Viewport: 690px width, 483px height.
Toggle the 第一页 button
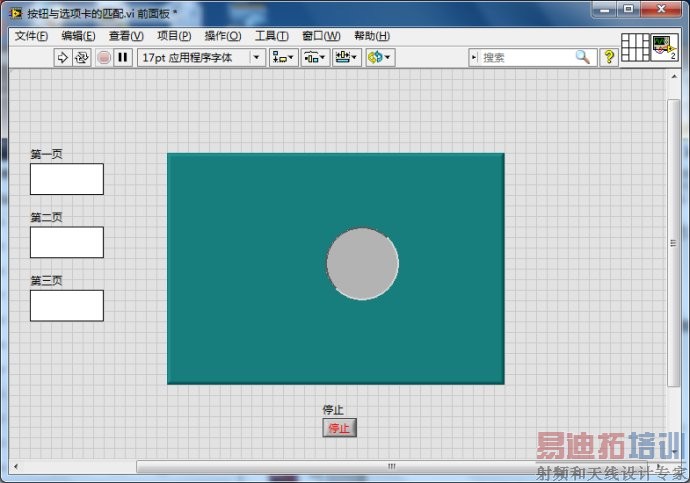(x=67, y=179)
